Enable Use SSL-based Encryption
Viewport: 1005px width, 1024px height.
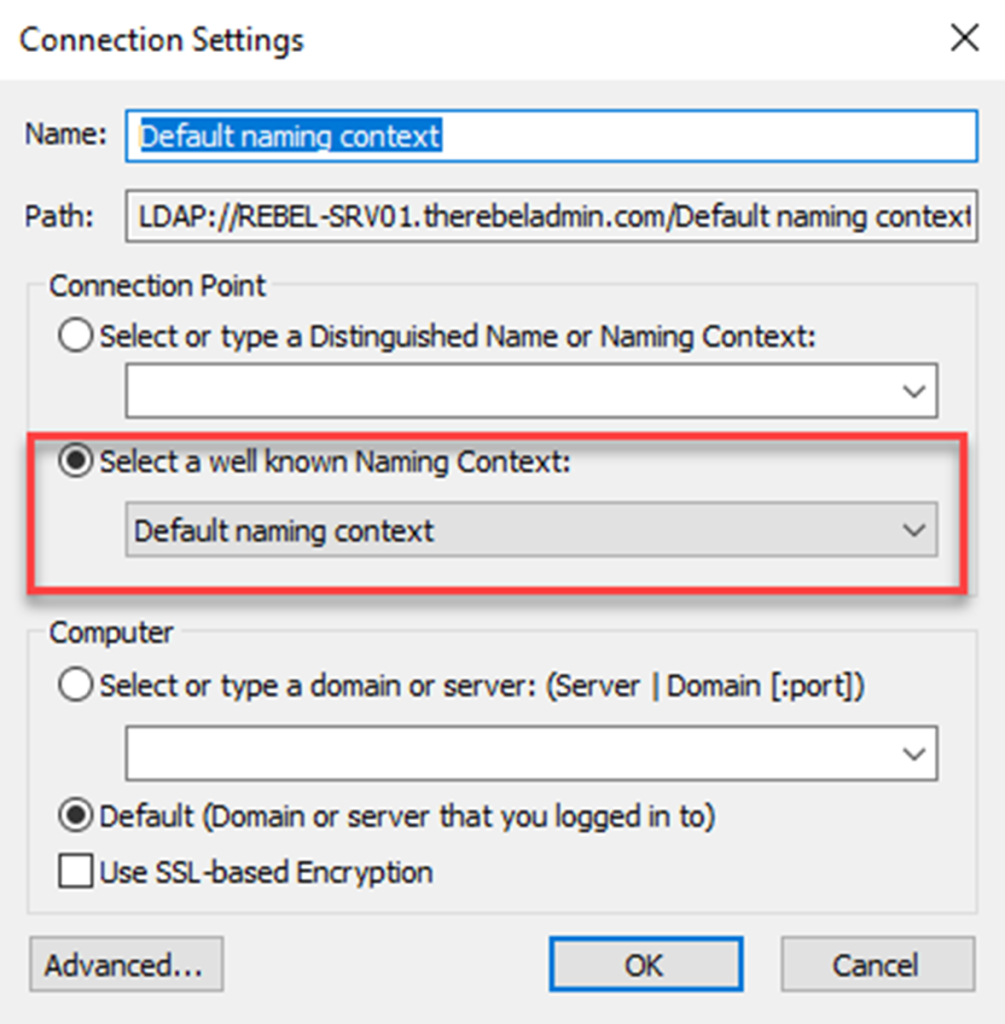pos(74,871)
